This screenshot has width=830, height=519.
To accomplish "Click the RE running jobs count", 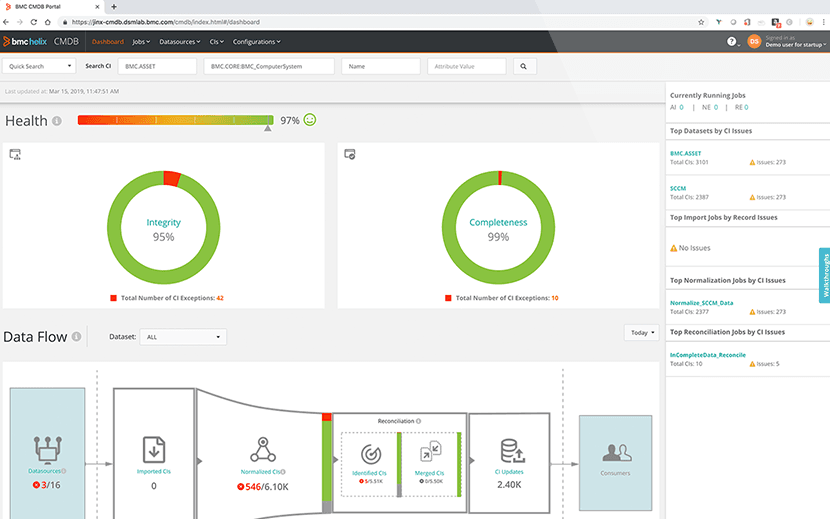I will pos(746,108).
